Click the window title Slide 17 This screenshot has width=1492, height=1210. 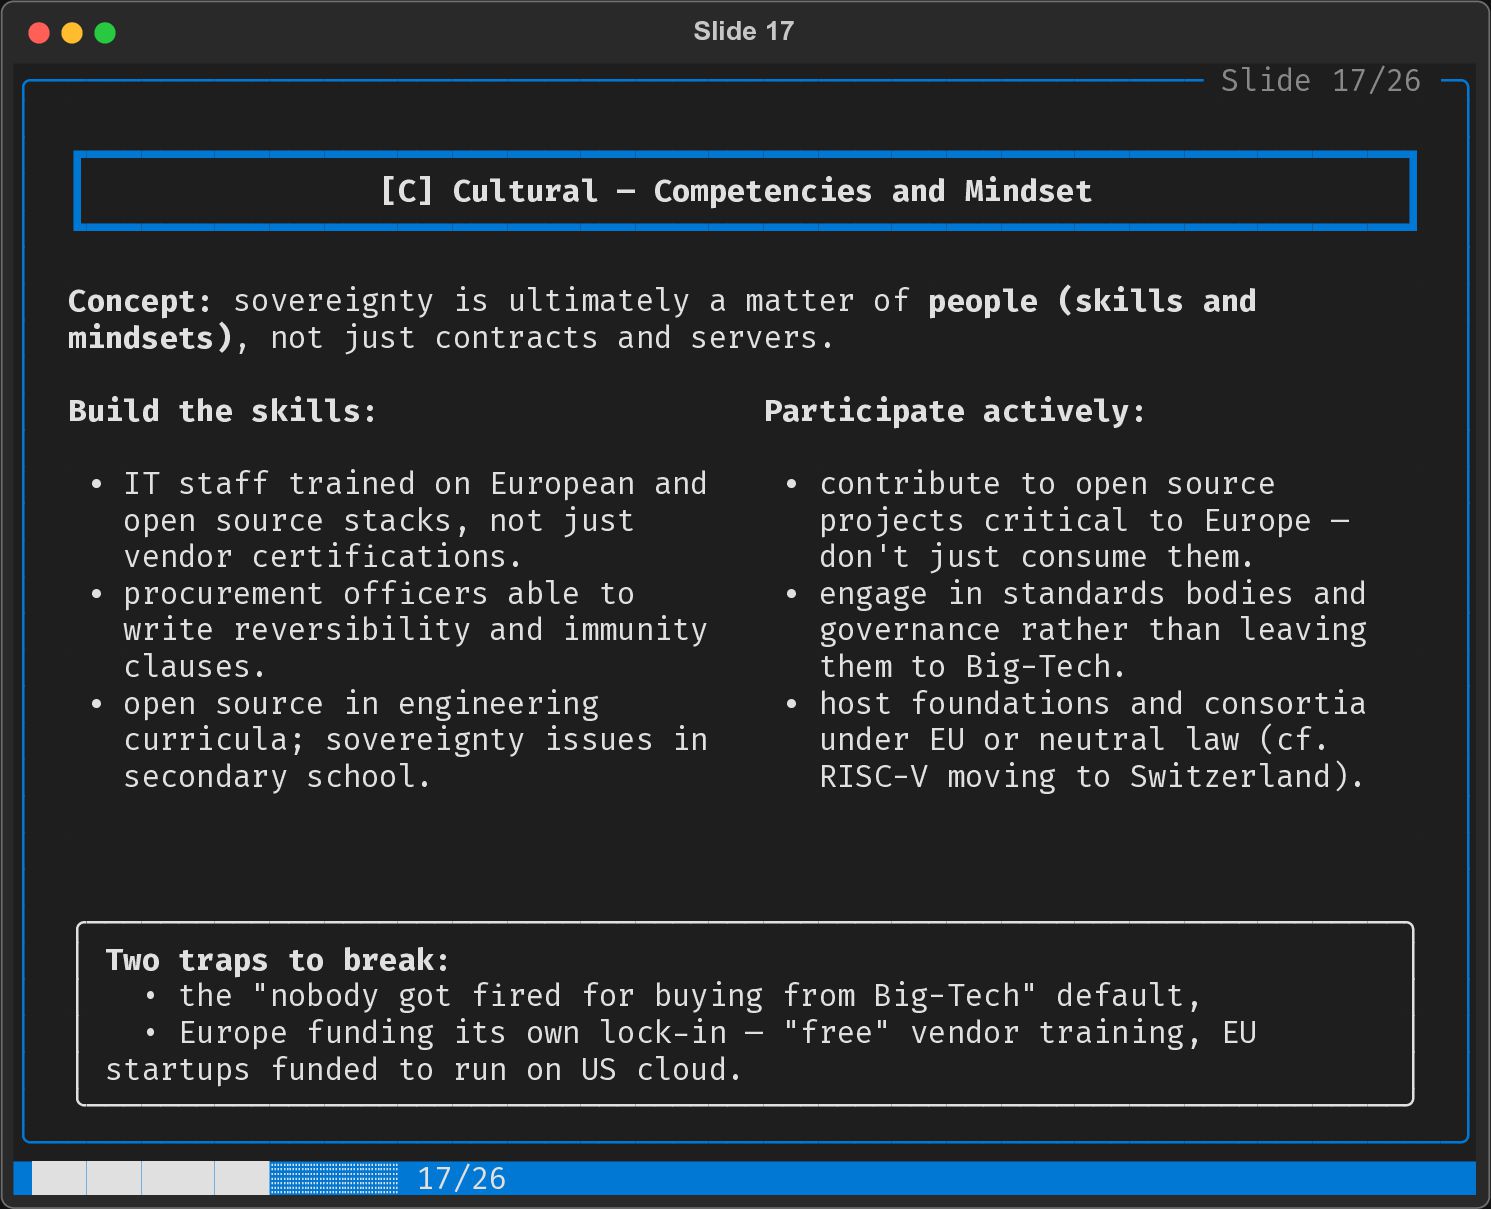click(744, 31)
